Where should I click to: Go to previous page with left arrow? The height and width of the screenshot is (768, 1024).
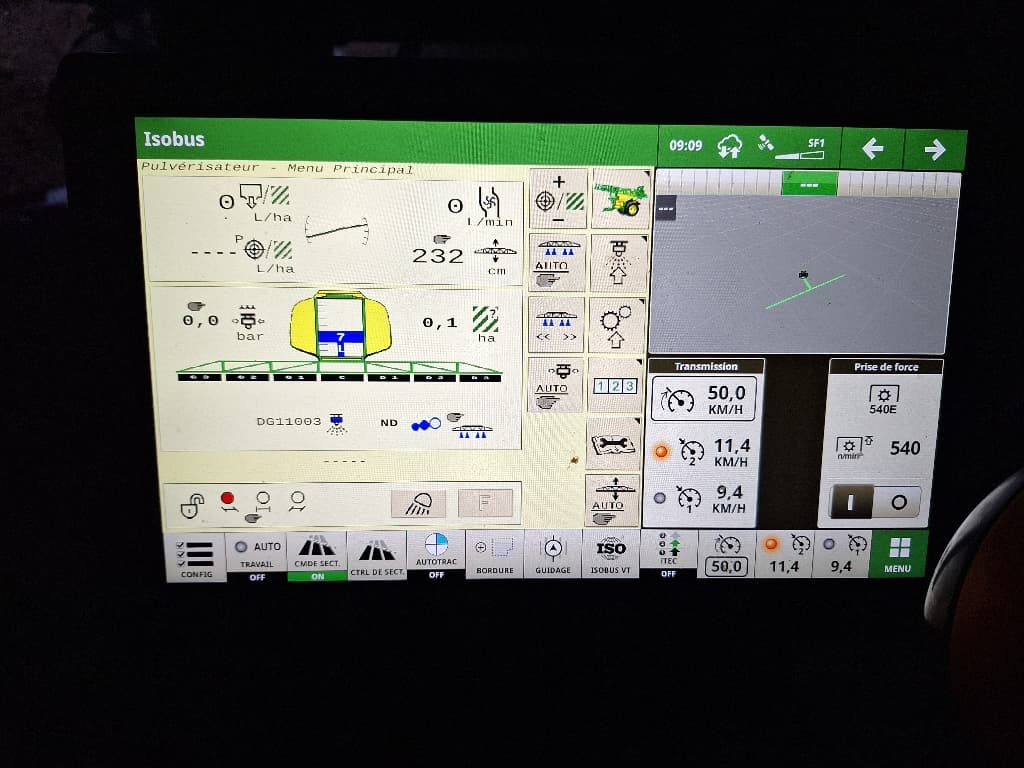click(872, 149)
